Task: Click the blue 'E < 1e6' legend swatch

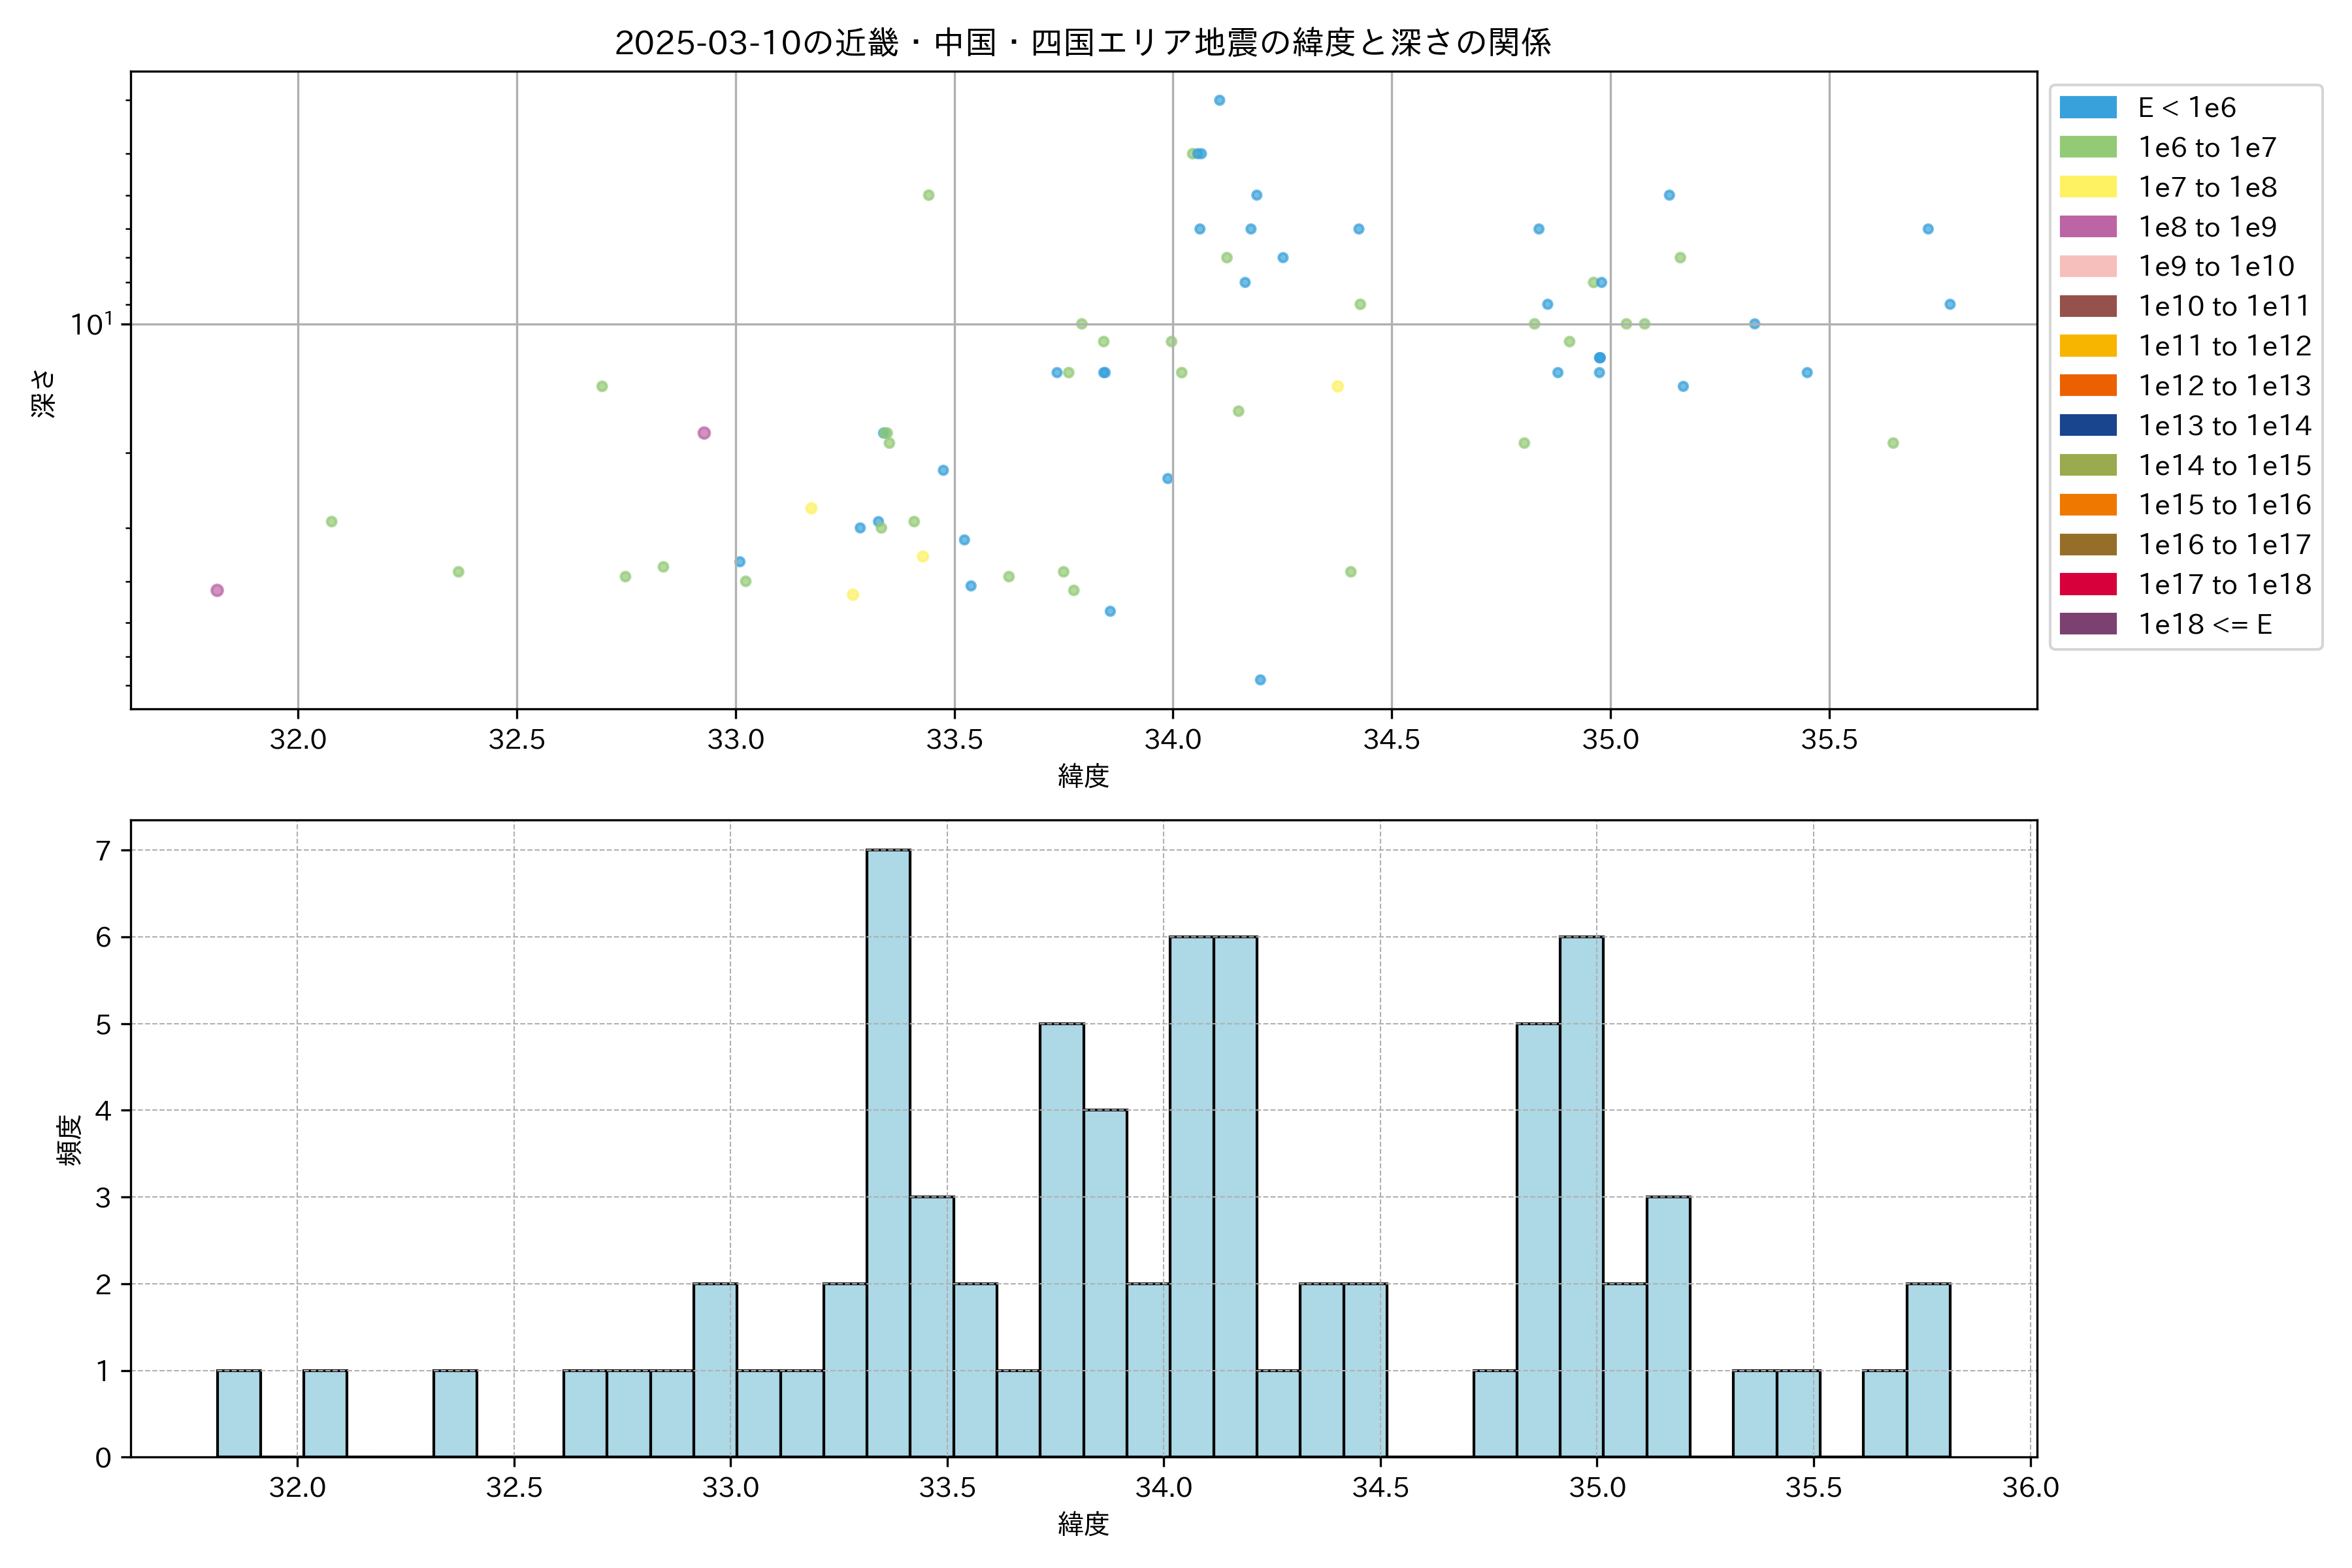Action: click(x=2088, y=108)
